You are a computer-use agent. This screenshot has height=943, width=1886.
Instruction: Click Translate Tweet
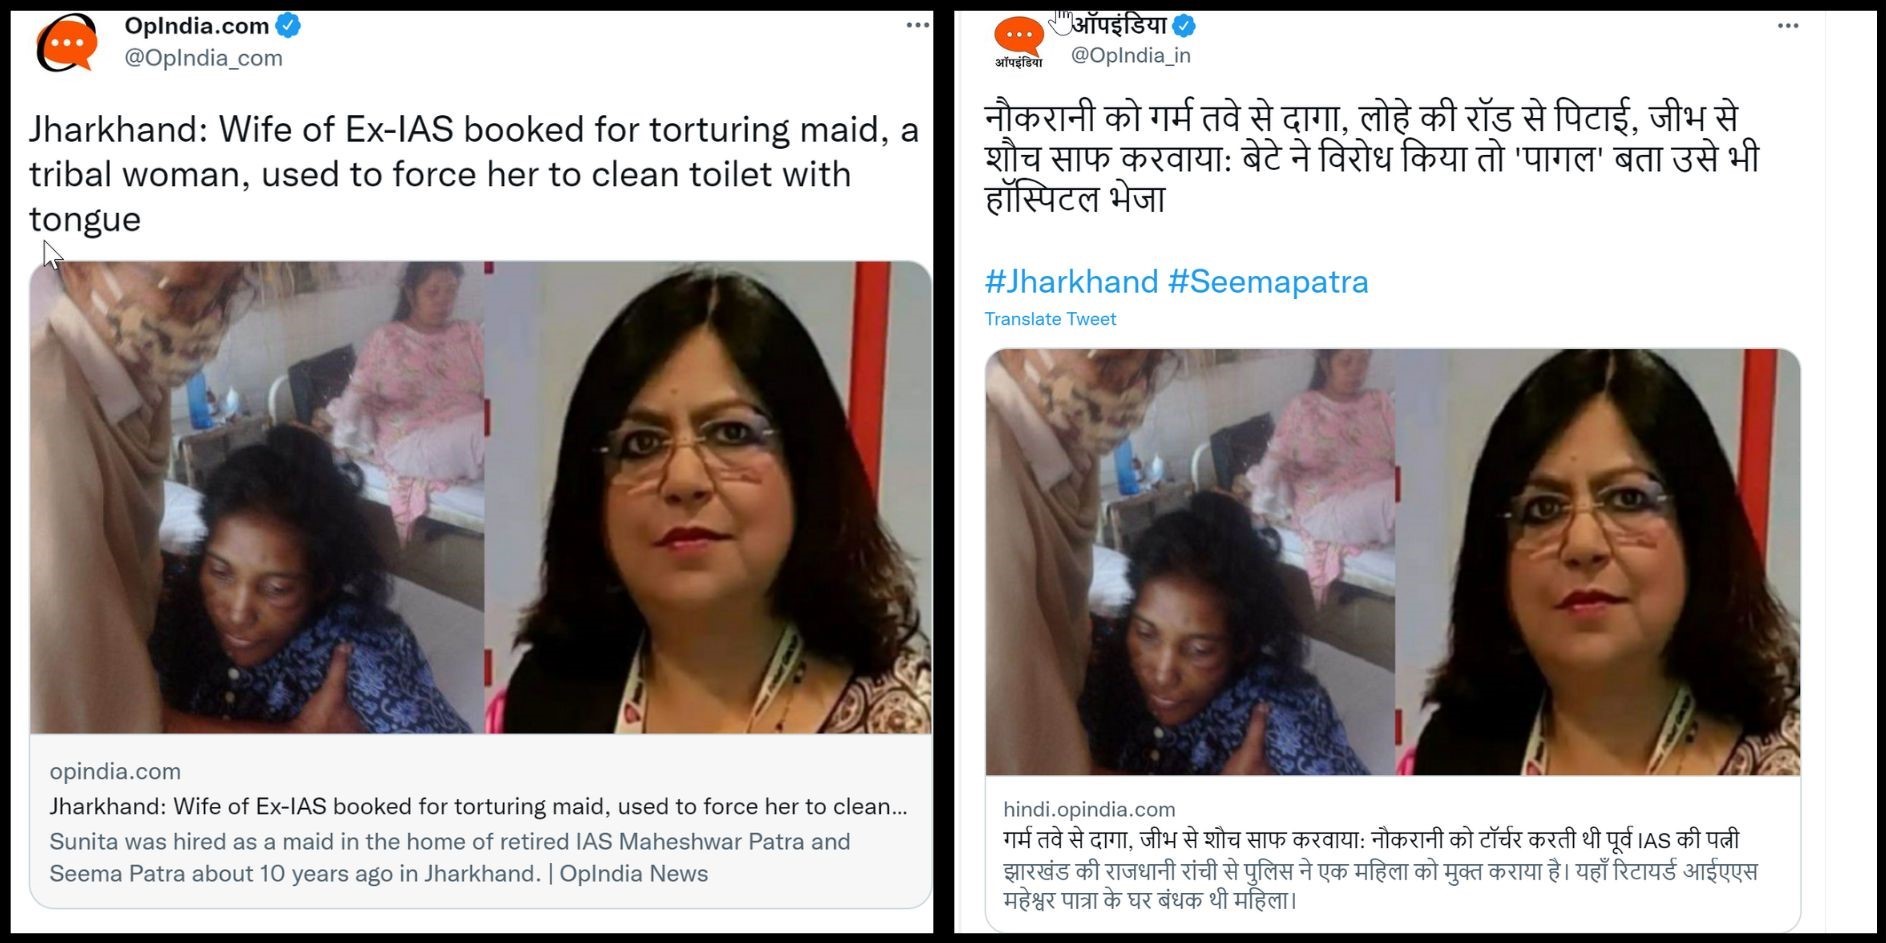point(1050,319)
